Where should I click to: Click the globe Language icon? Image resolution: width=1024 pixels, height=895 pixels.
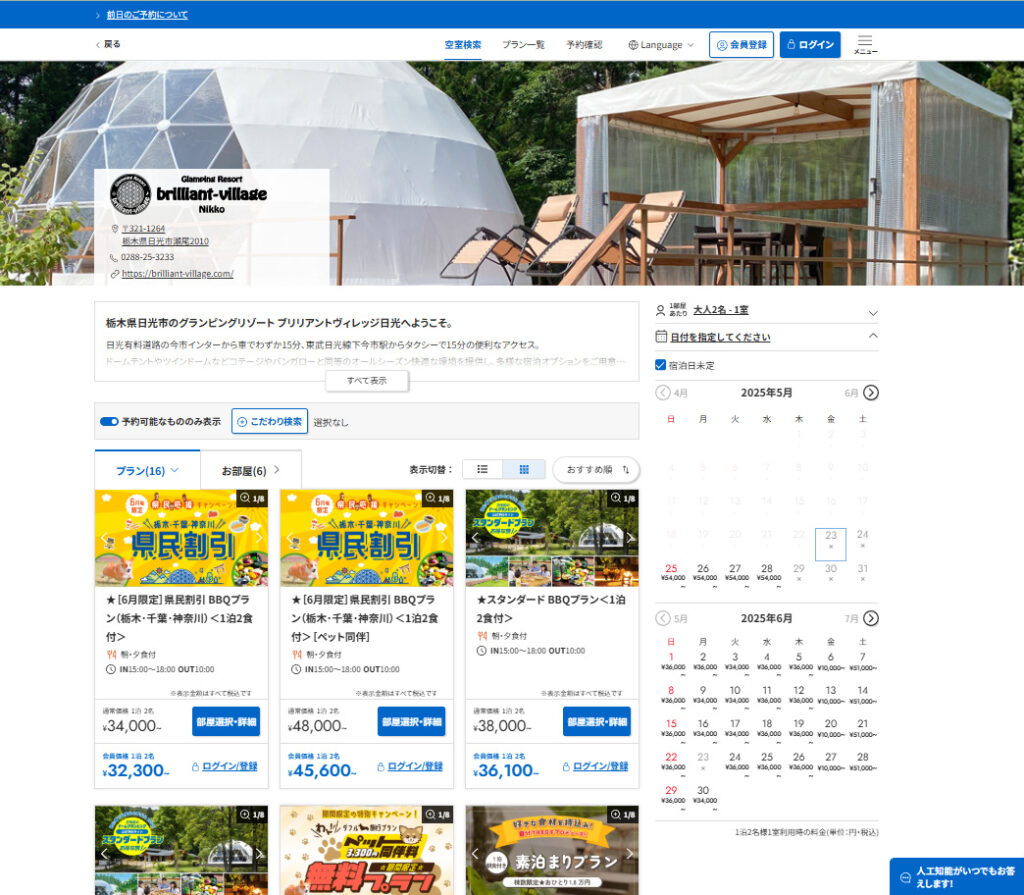point(633,45)
